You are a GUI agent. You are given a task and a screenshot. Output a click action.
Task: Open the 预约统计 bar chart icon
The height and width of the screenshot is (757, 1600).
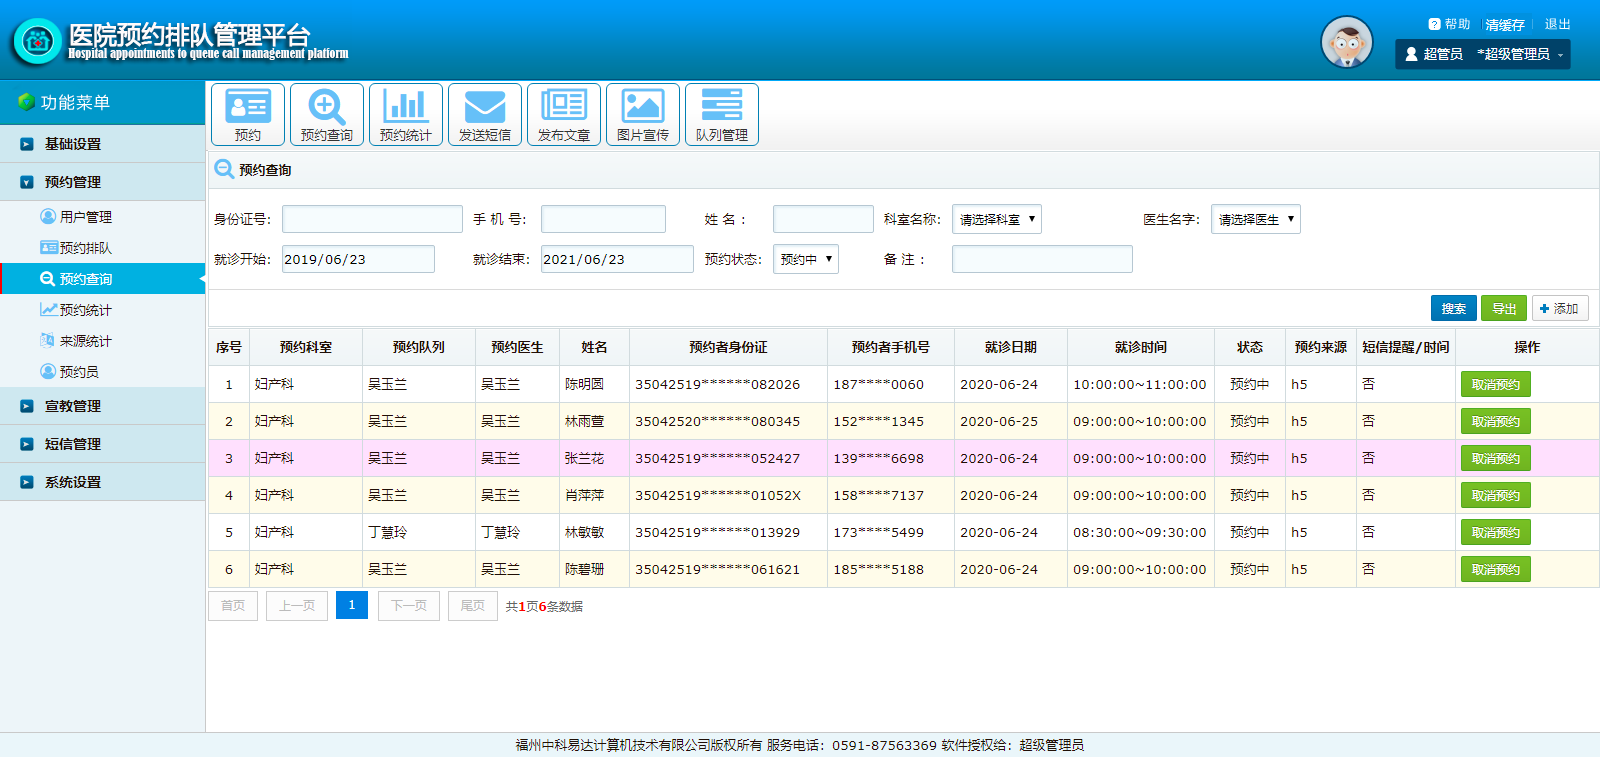[405, 115]
